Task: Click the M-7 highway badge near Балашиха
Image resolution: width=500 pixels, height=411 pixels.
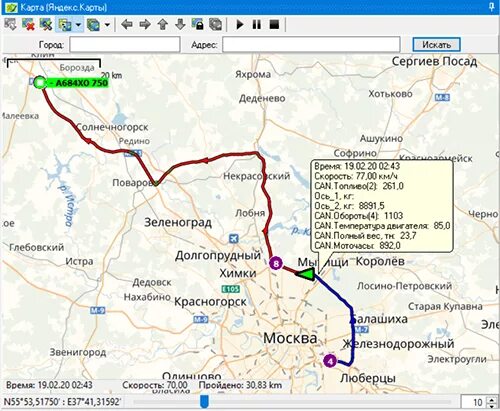Action: [x=361, y=330]
